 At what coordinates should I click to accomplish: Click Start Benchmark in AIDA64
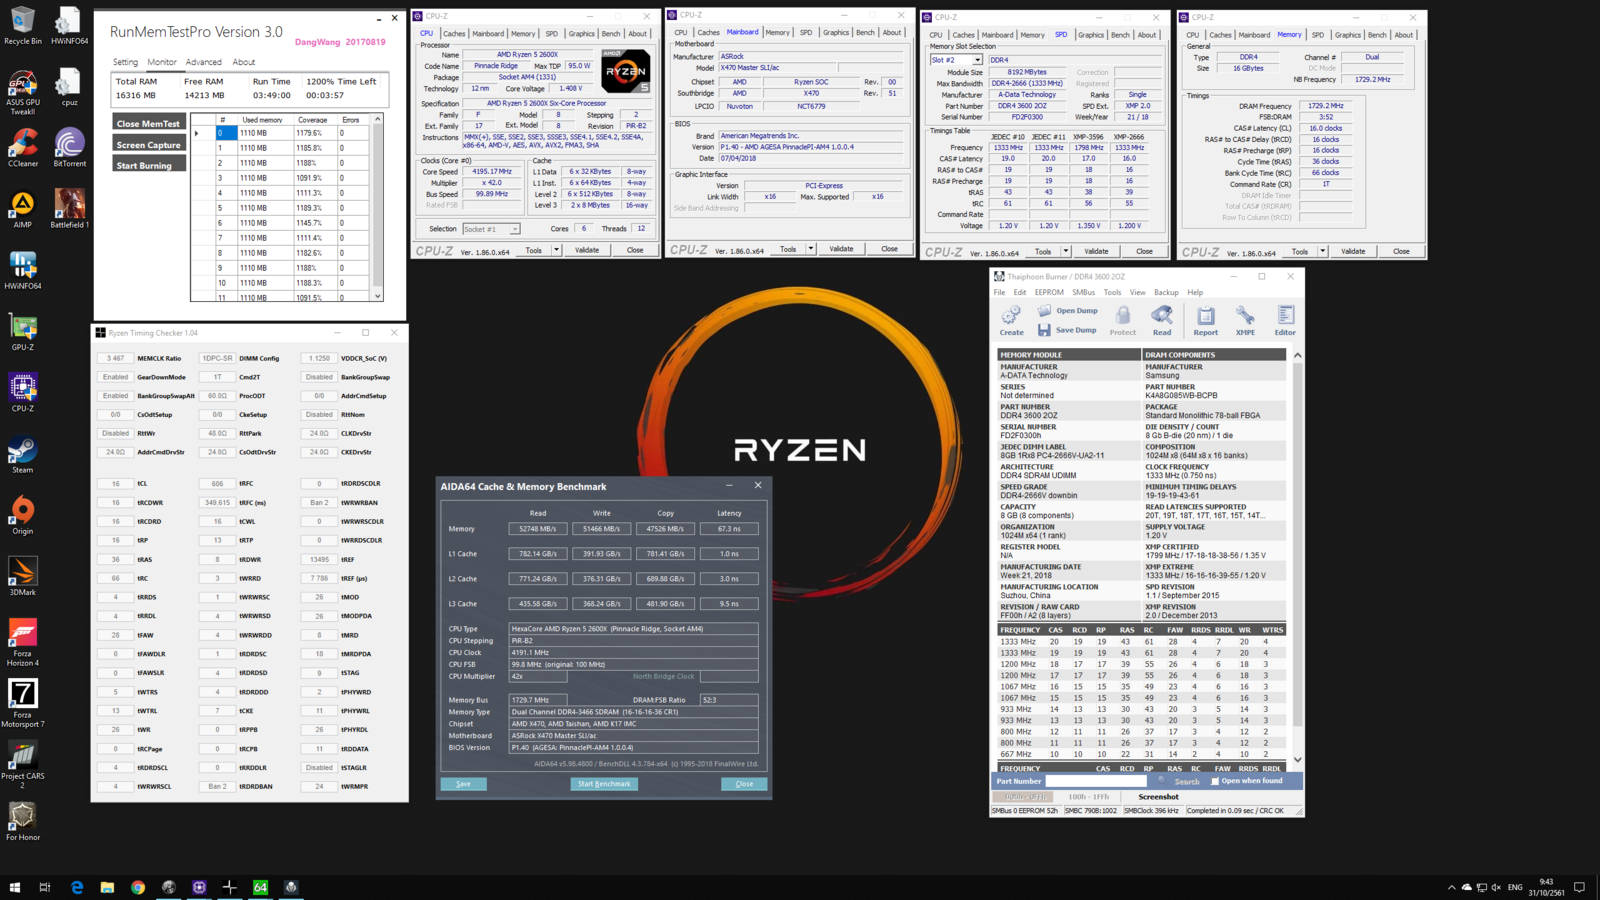pyautogui.click(x=604, y=784)
